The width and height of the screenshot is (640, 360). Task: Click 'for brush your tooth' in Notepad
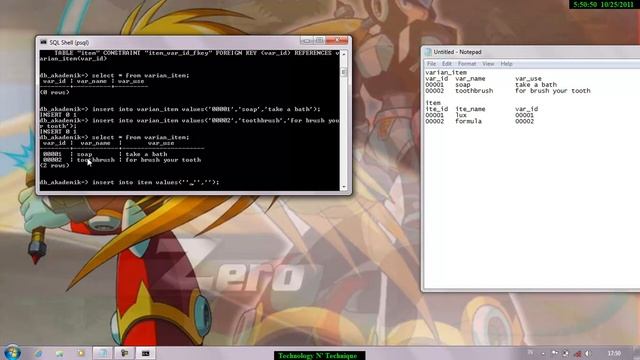553,91
